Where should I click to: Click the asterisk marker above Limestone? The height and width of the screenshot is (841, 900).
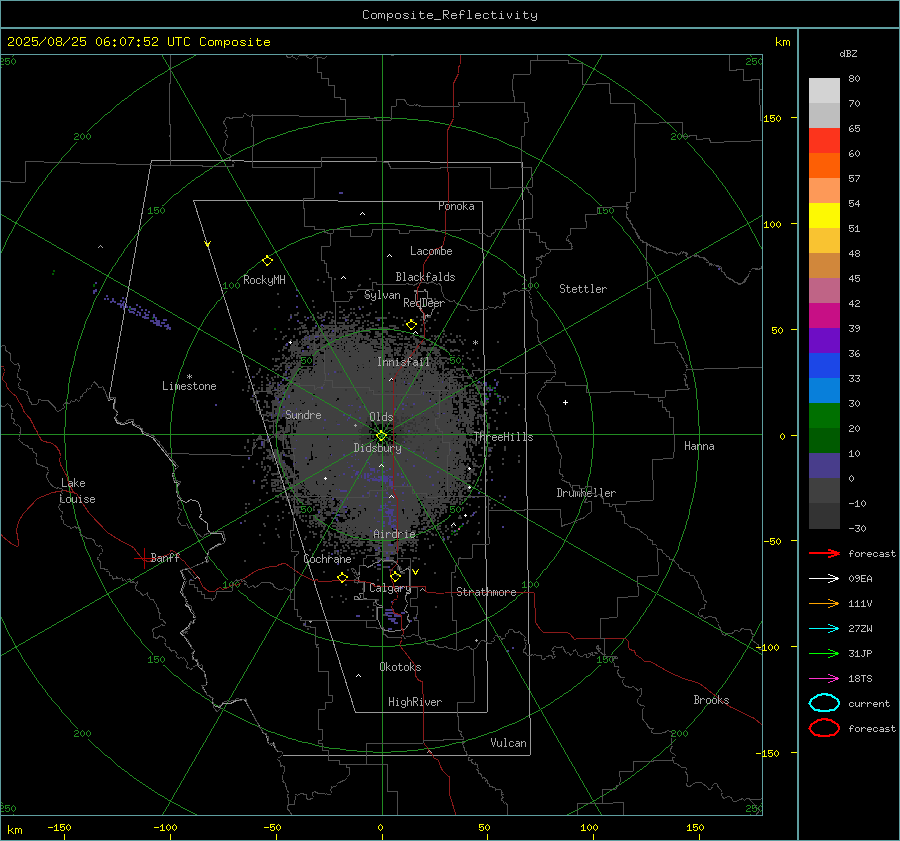189,377
